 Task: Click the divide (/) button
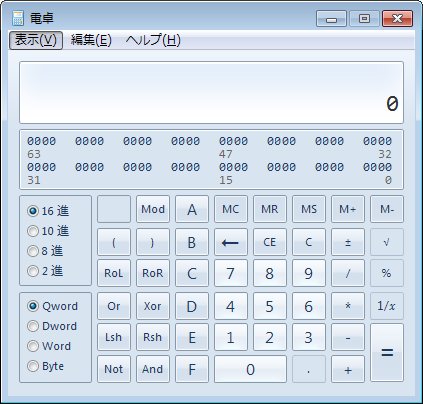pos(348,273)
